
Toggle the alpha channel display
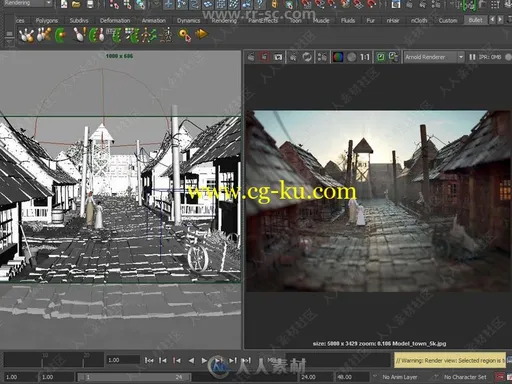click(351, 57)
